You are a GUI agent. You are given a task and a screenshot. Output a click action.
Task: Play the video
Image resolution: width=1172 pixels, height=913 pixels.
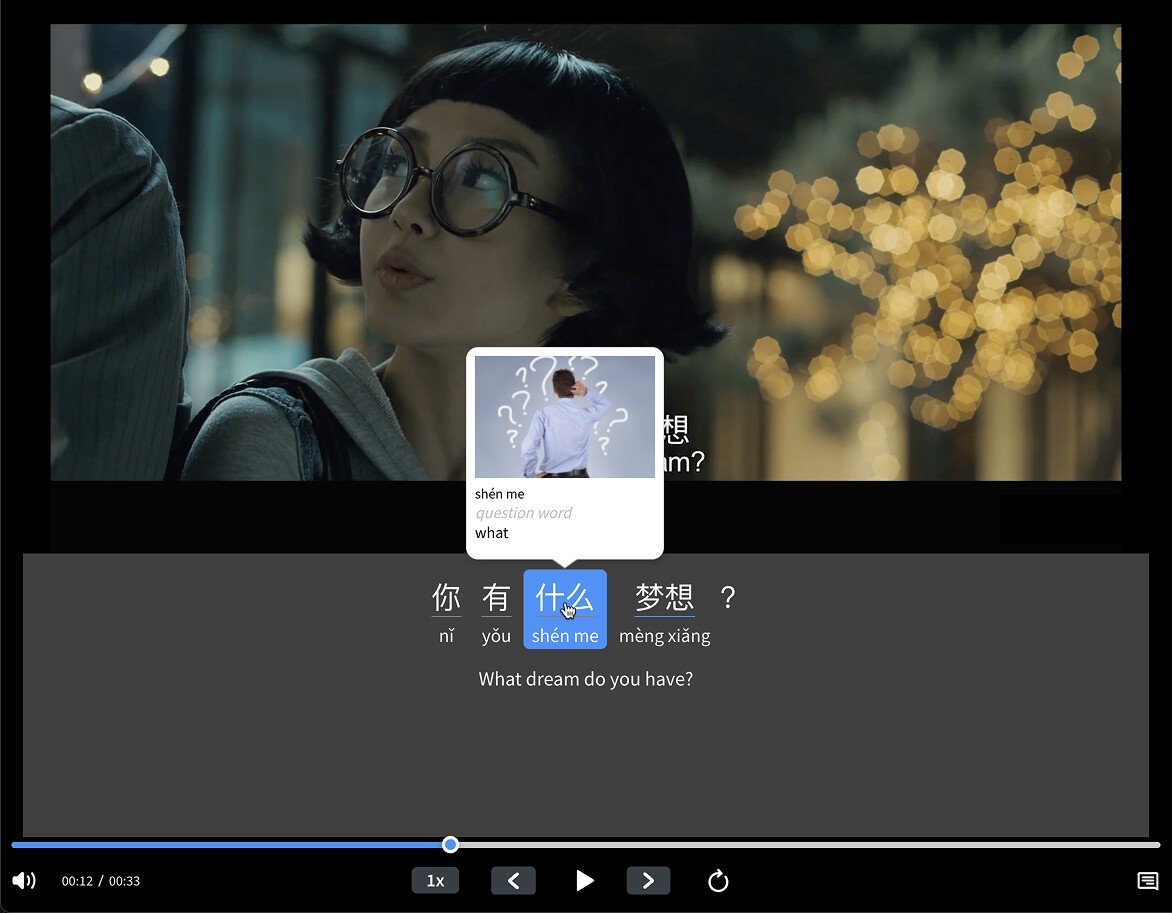coord(585,880)
